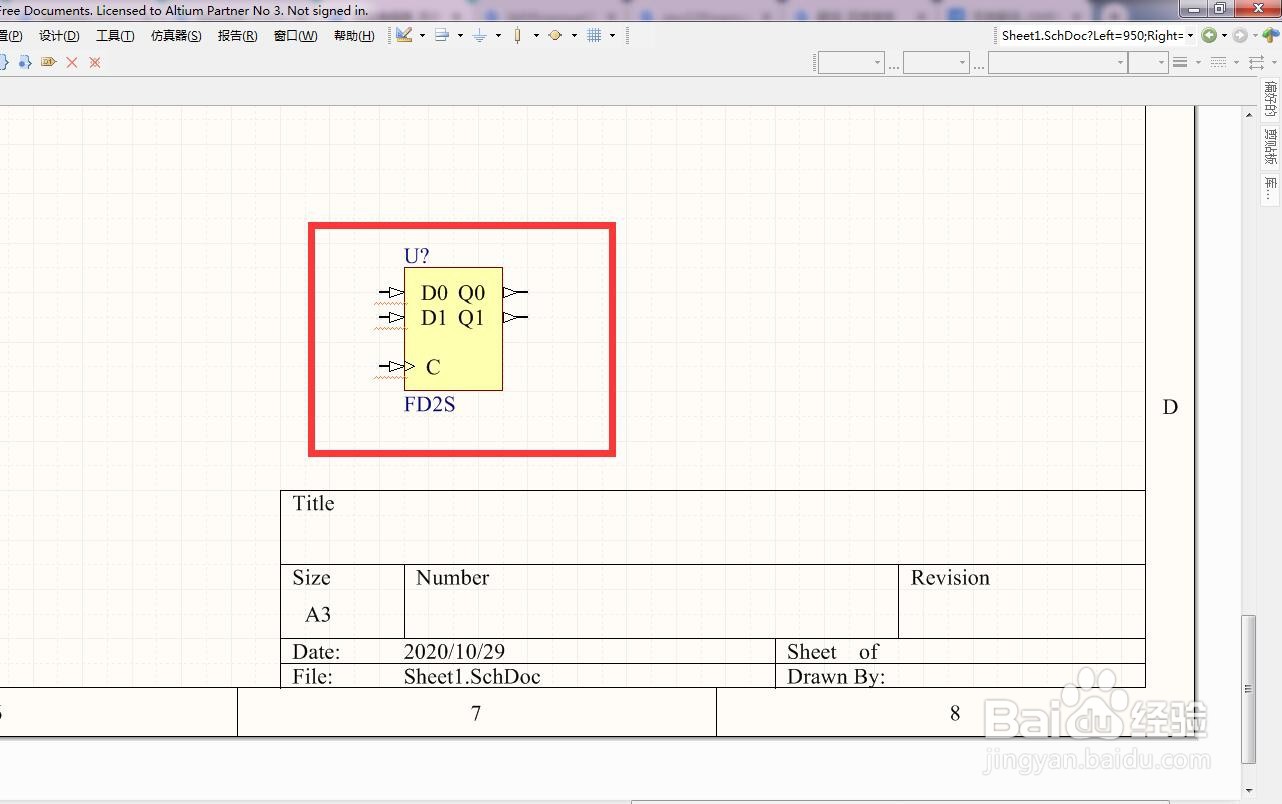
Task: Expand the alignment tools dropdown arrow
Action: pyautogui.click(x=460, y=35)
